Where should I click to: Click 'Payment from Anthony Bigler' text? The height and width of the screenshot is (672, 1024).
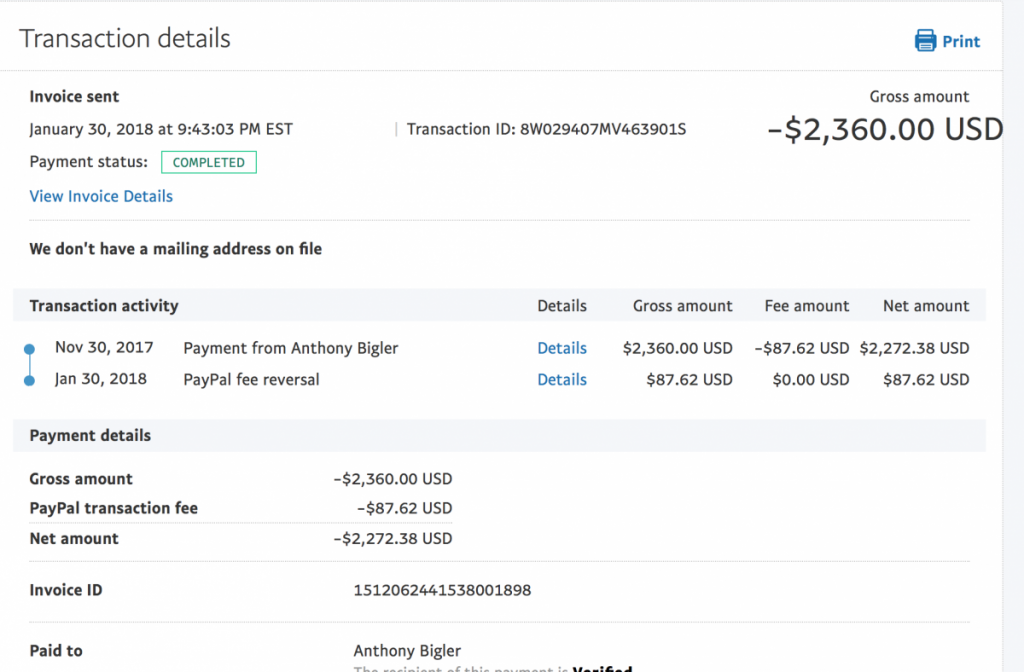(291, 348)
